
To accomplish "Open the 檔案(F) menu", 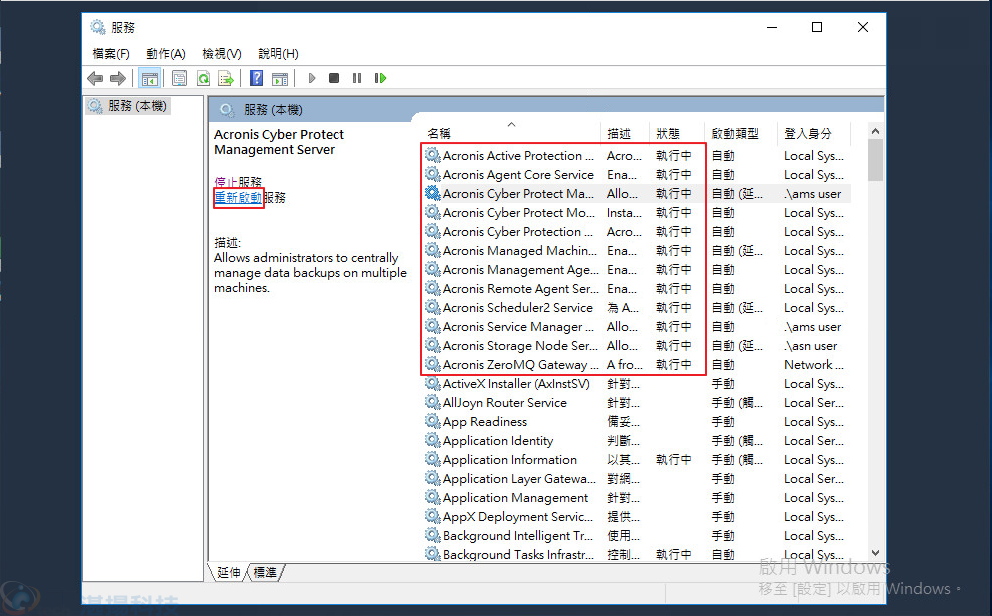I will click(111, 54).
